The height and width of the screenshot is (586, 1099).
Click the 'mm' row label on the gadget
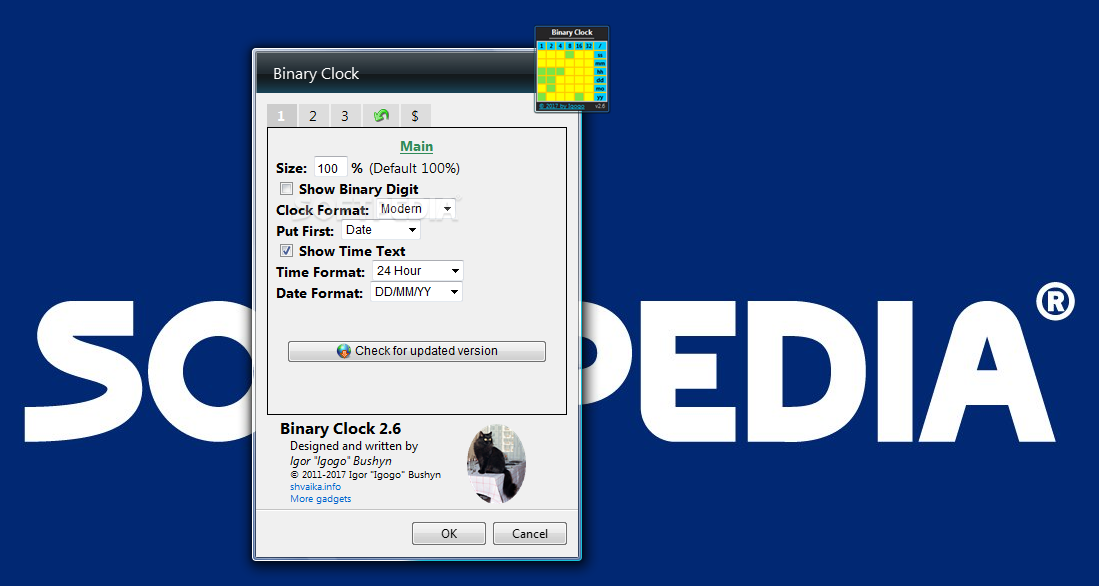[x=600, y=63]
